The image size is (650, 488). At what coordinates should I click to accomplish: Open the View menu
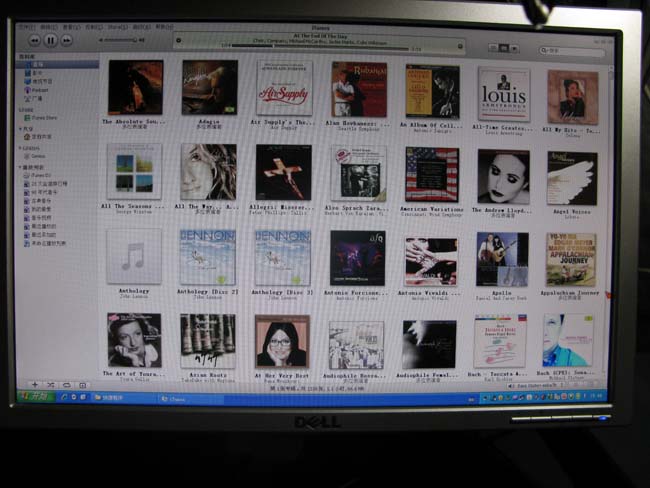pos(71,27)
